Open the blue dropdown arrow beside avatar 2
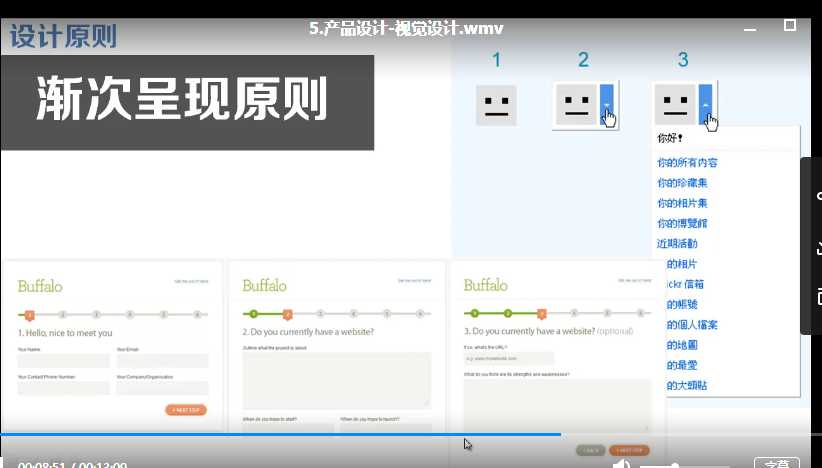This screenshot has width=822, height=468. 607,105
